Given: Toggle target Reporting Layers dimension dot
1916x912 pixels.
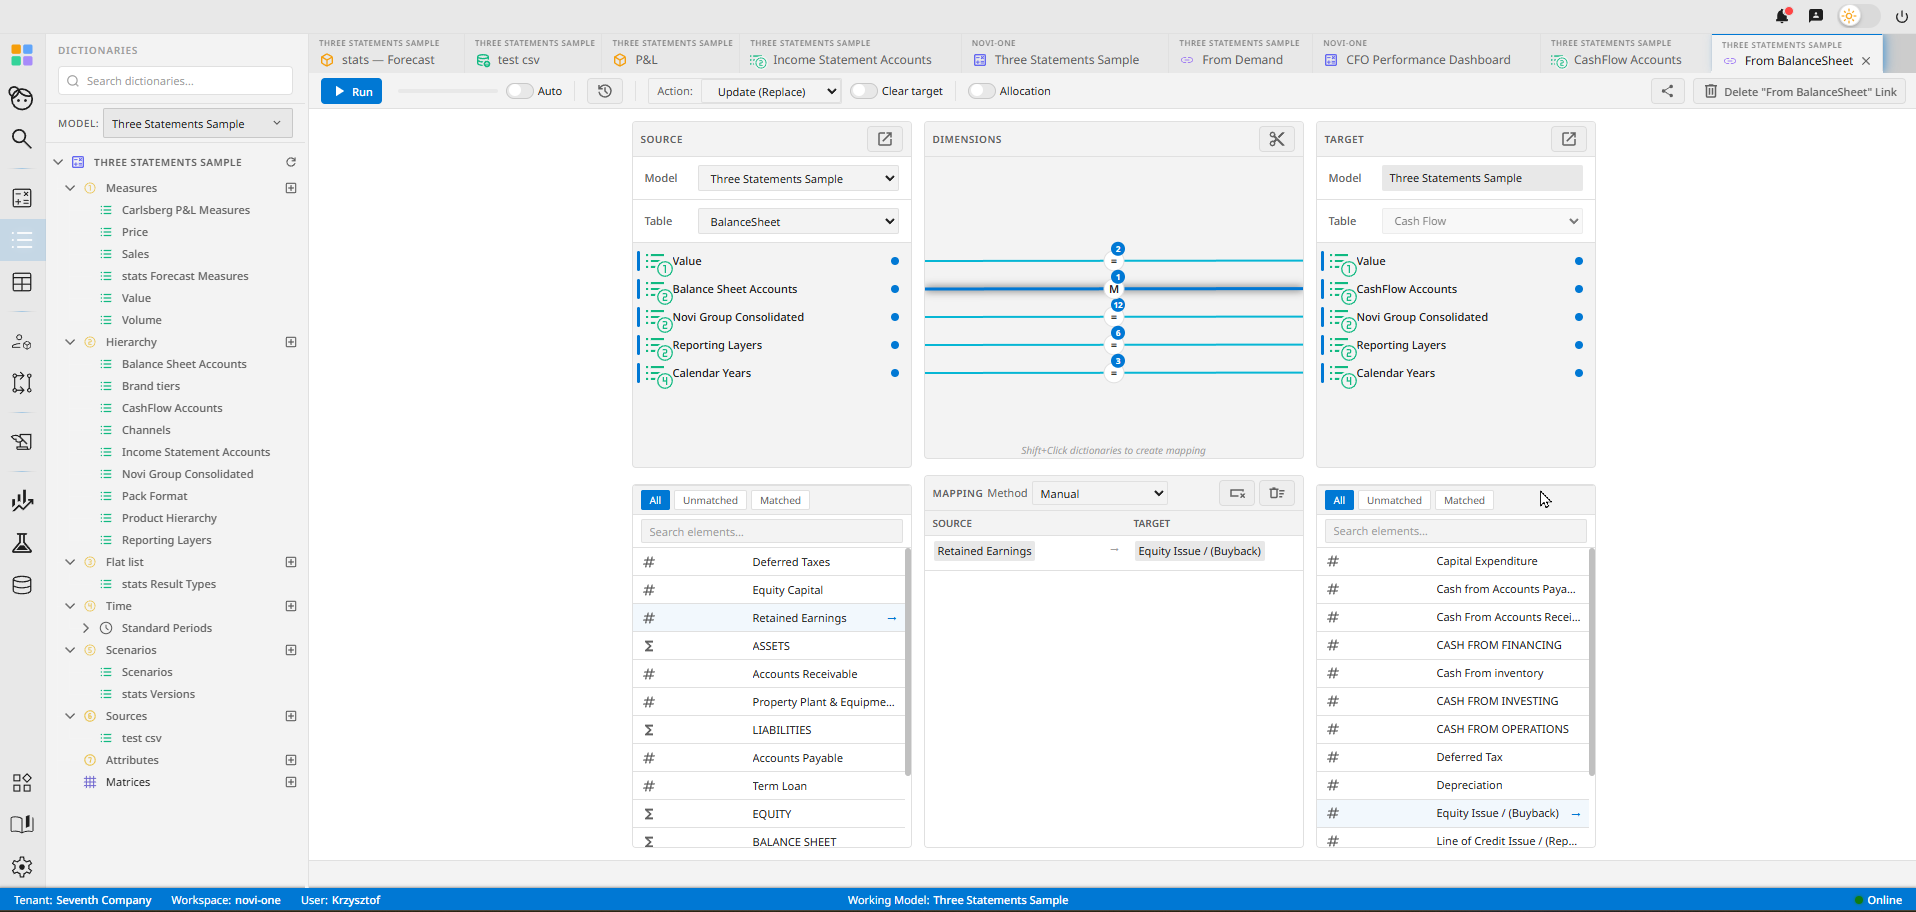Looking at the screenshot, I should (1579, 345).
